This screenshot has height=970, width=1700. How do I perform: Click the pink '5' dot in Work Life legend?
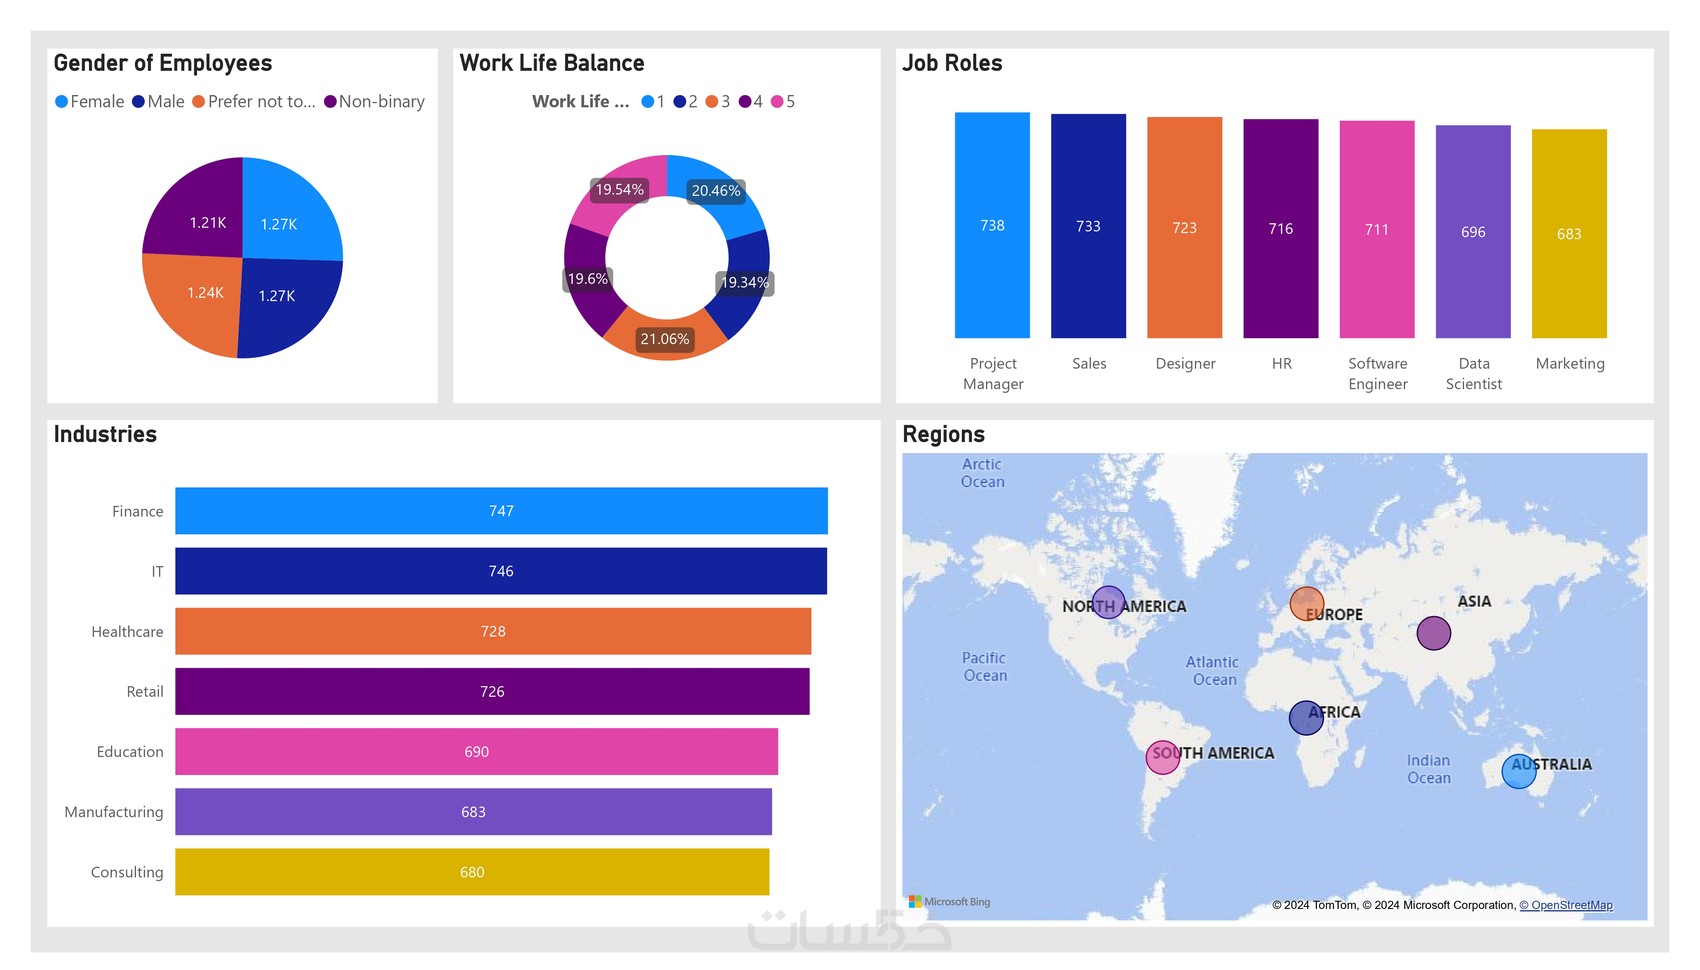click(775, 101)
